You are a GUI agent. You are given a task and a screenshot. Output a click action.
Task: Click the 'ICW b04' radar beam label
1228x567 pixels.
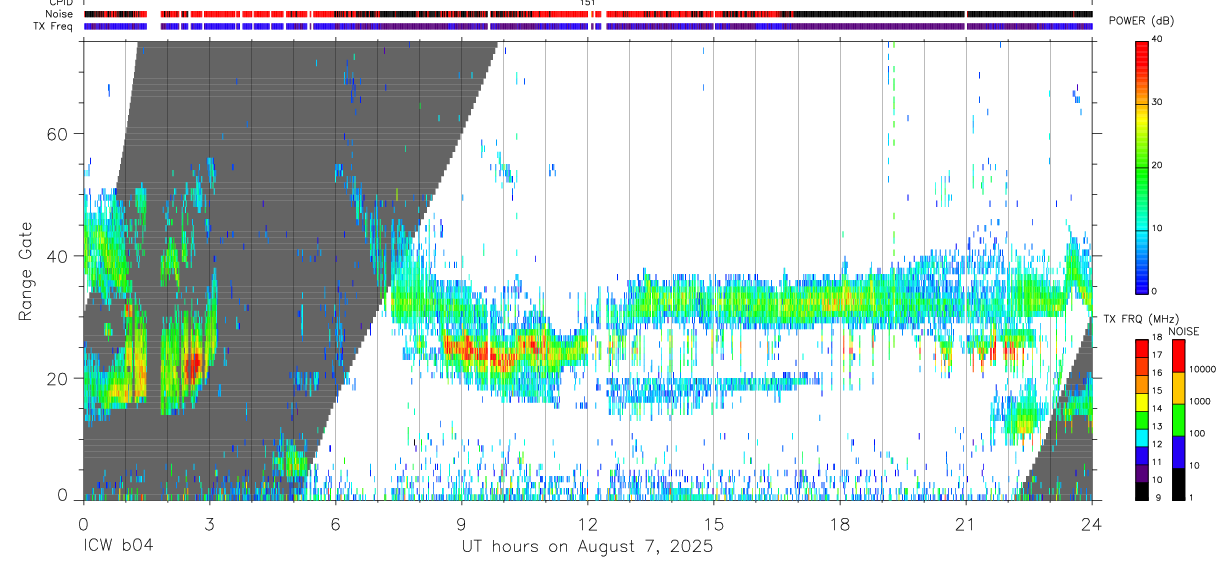point(118,547)
